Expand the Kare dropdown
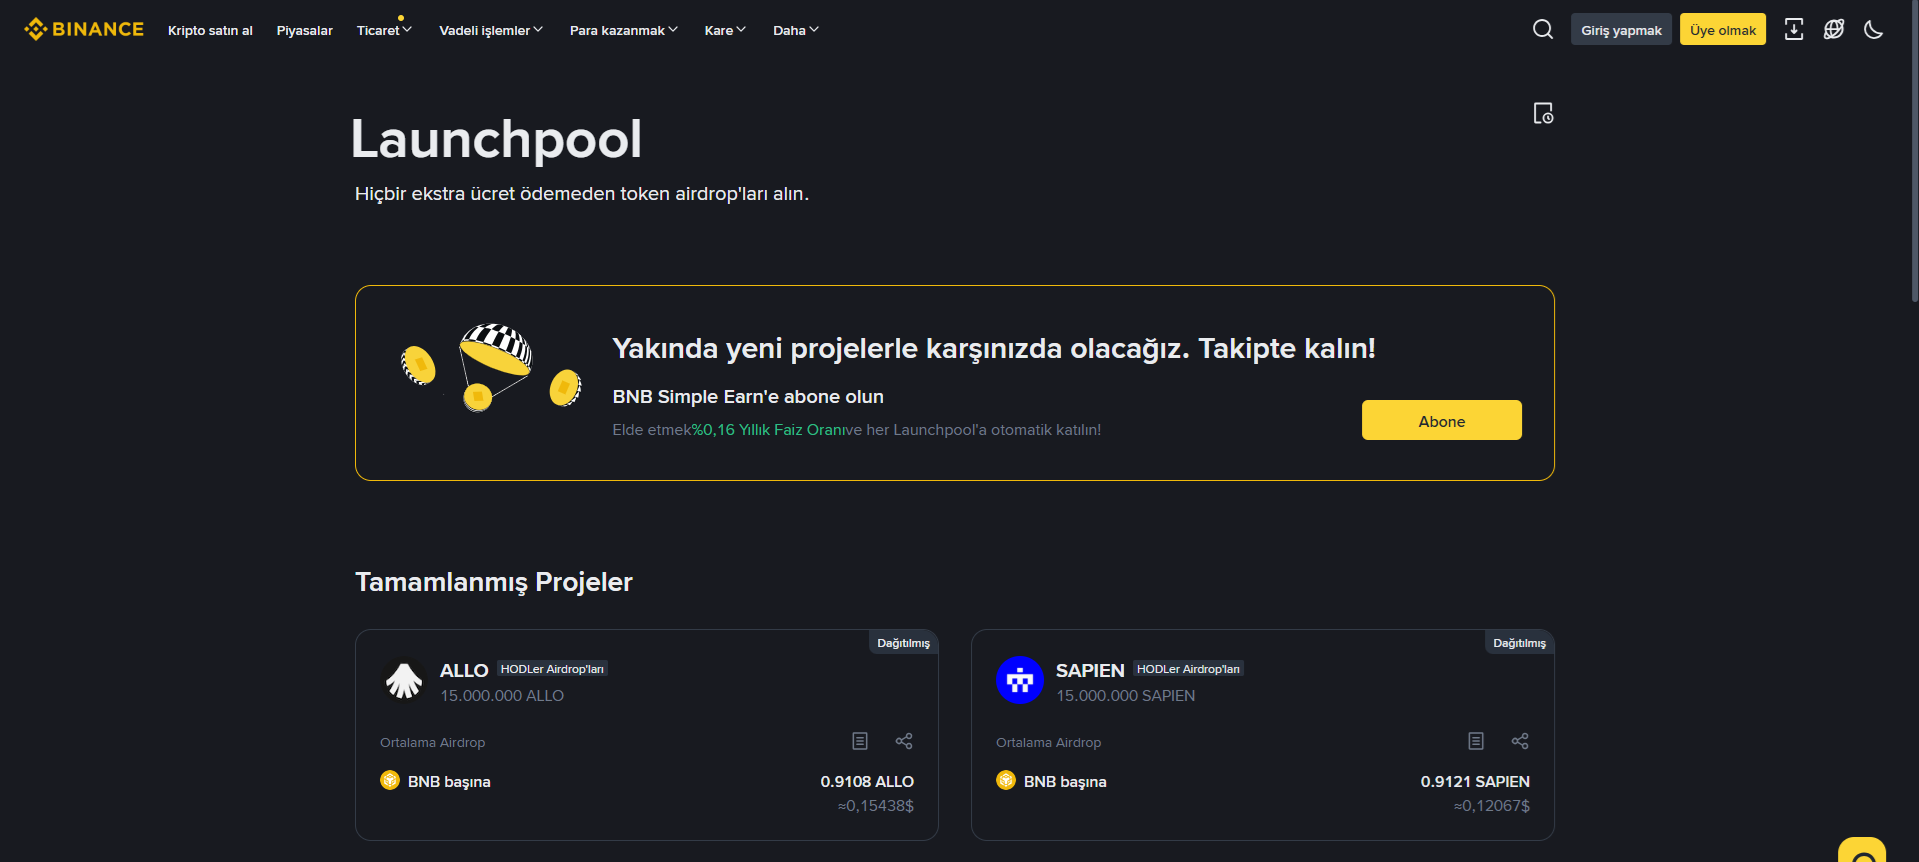Image resolution: width=1919 pixels, height=862 pixels. [725, 30]
